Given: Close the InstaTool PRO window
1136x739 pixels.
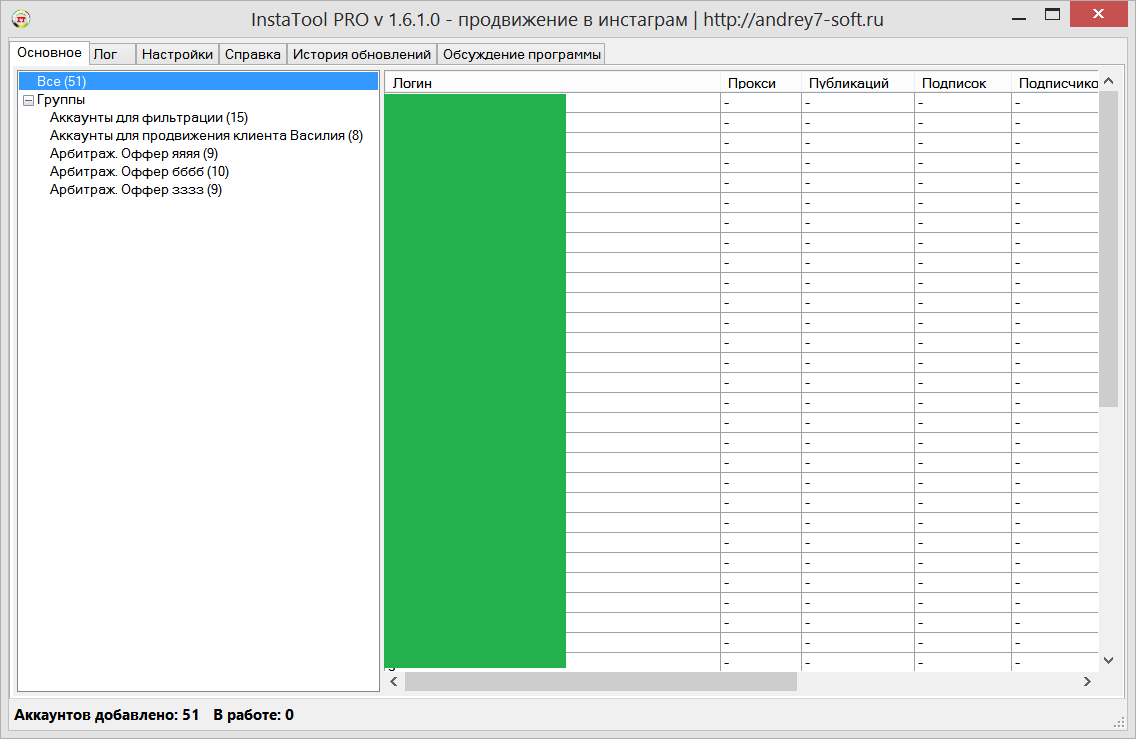Looking at the screenshot, I should [1098, 14].
